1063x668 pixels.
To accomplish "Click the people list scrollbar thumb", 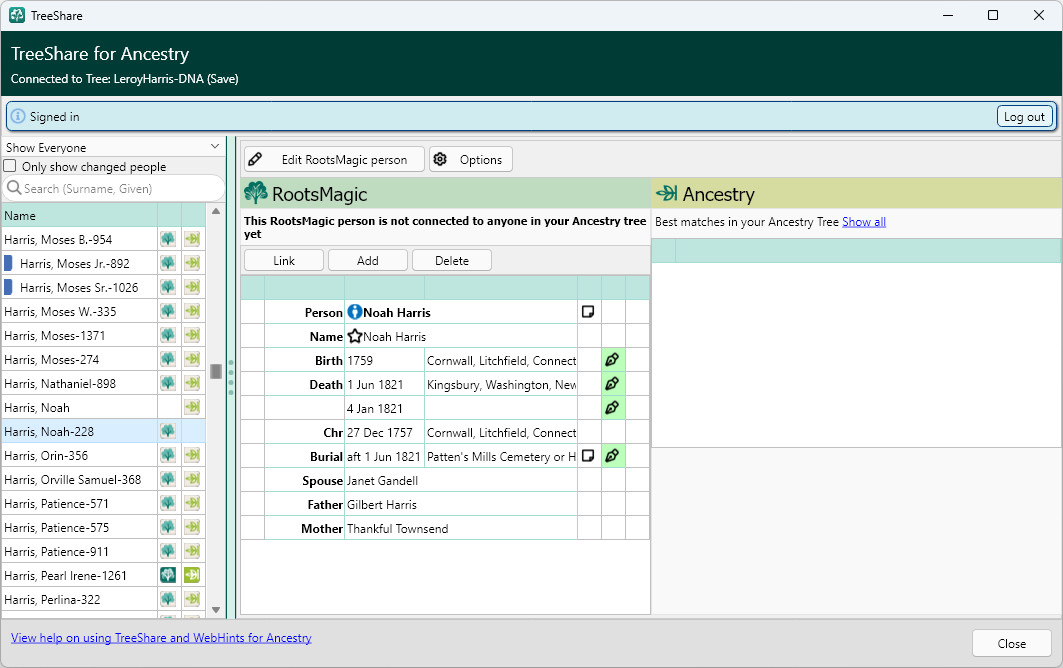I will point(216,372).
